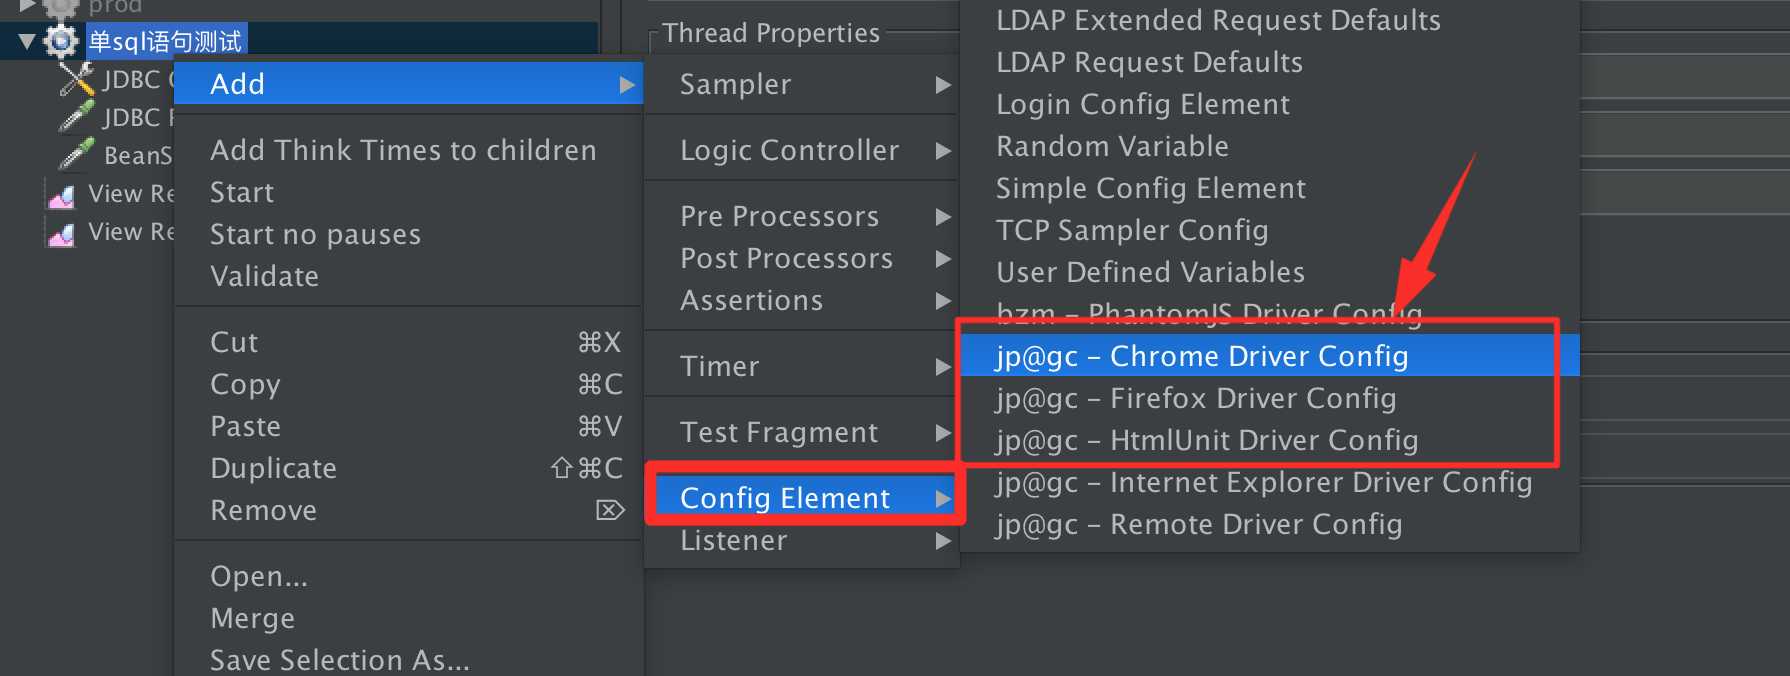Click the JDBC Request sampler pipette icon
The height and width of the screenshot is (676, 1790).
click(x=77, y=117)
